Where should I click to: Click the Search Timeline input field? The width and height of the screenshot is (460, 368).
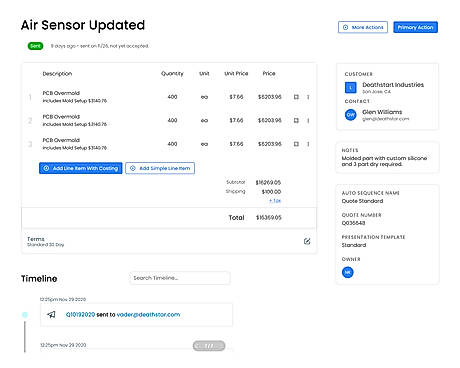[x=180, y=278]
